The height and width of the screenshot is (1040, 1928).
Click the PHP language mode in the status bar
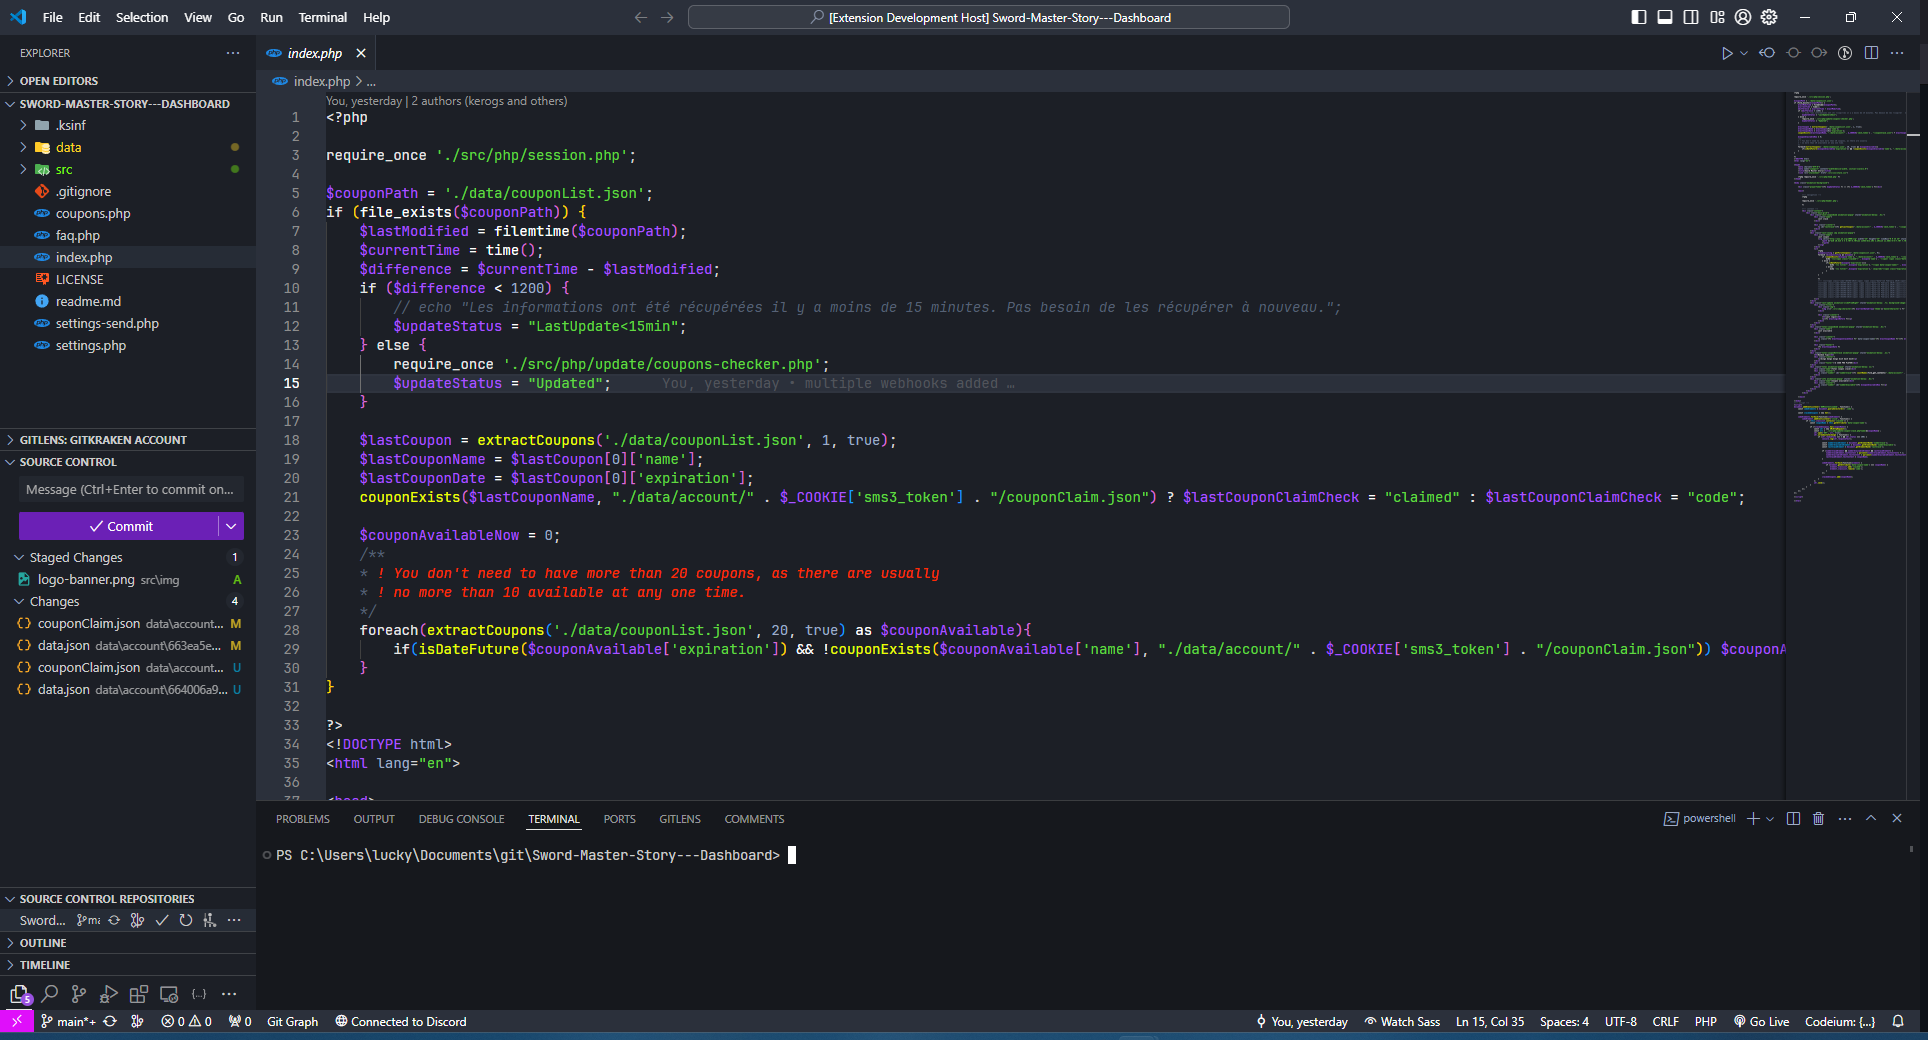tap(1706, 1021)
